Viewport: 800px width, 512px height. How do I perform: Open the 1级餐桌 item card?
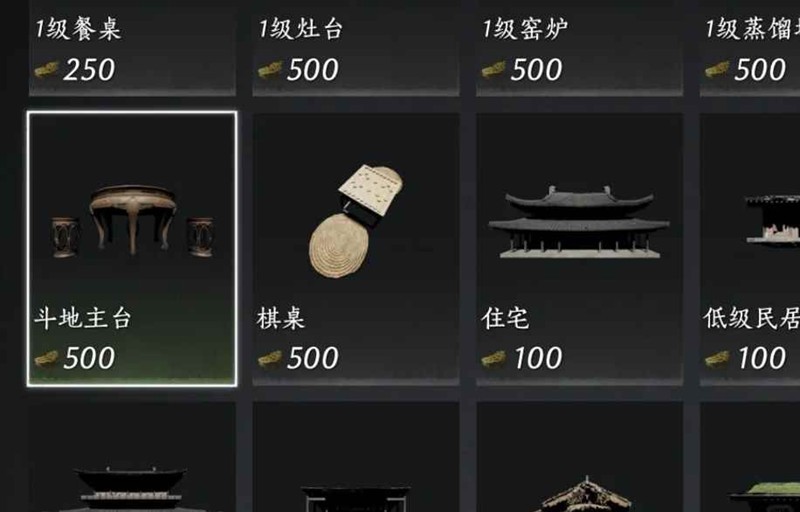132,48
